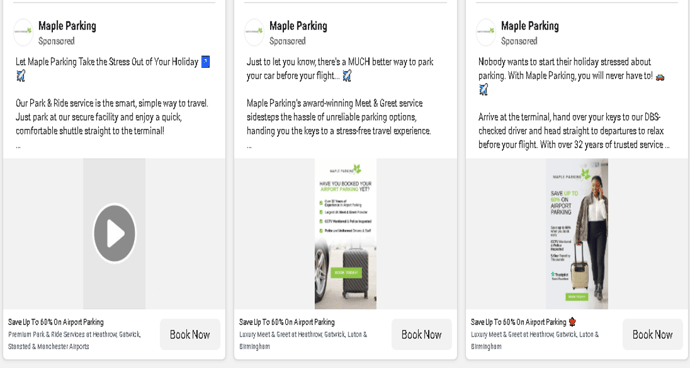Viewport: 690px width, 368px height.
Task: Open Maple Parking page name in first ad
Action: 67,26
